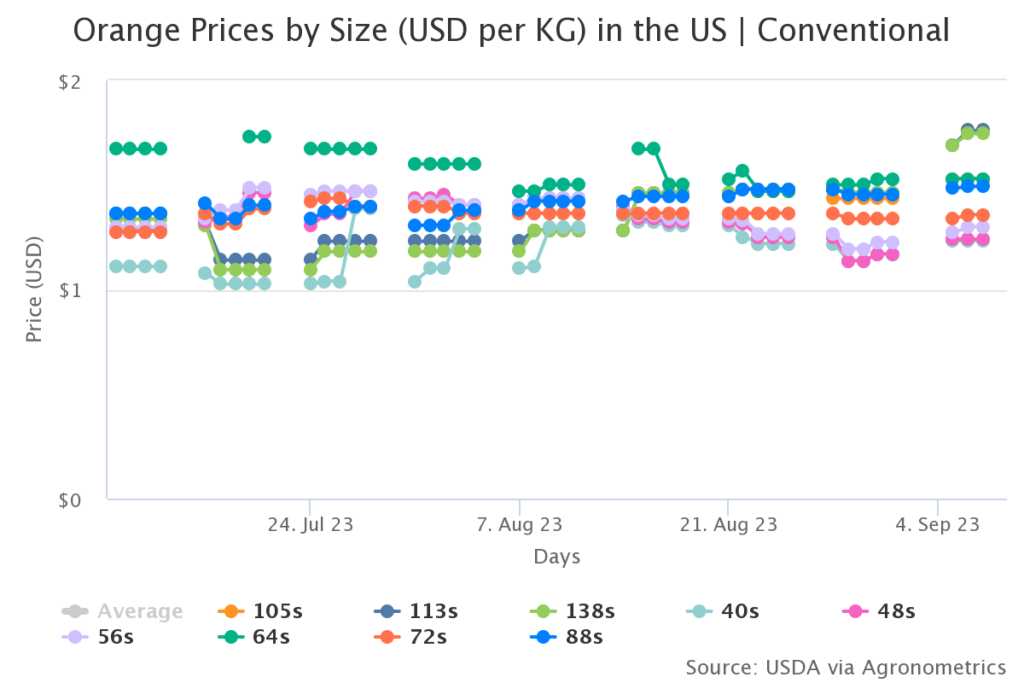Click the Source: USDA via Agronometrics credit
Image resolution: width=1024 pixels, height=683 pixels.
click(845, 667)
